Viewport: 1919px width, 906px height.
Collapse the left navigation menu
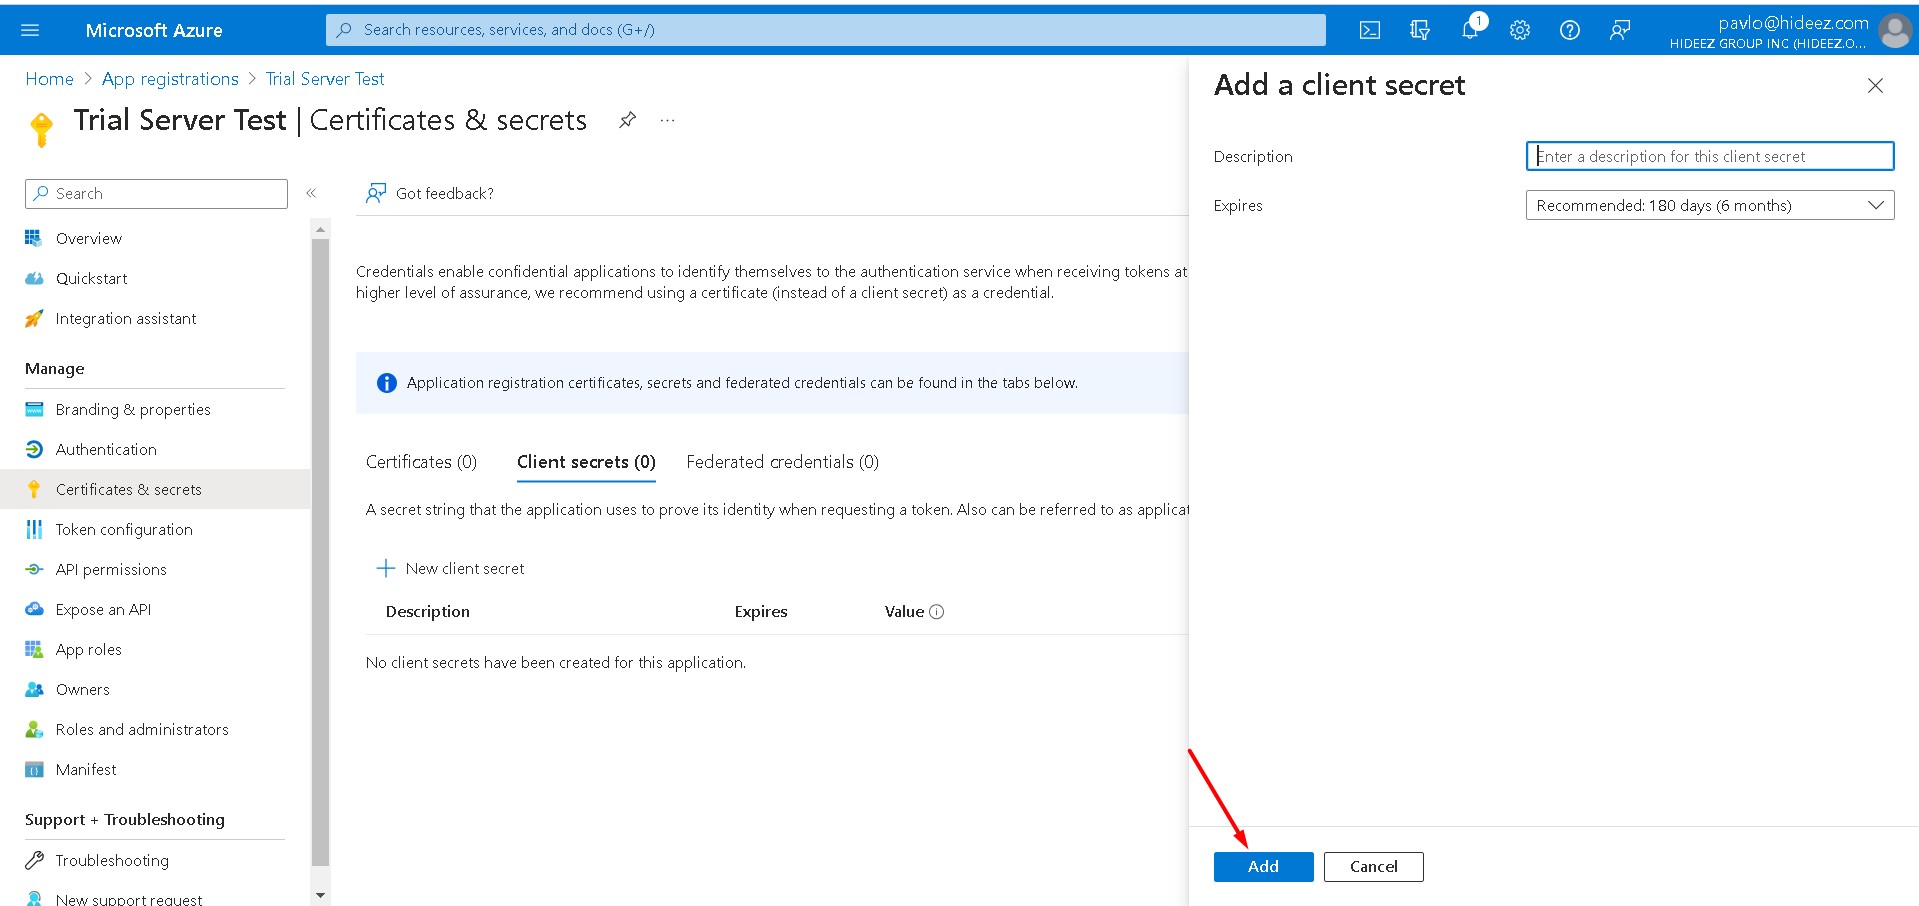[311, 193]
